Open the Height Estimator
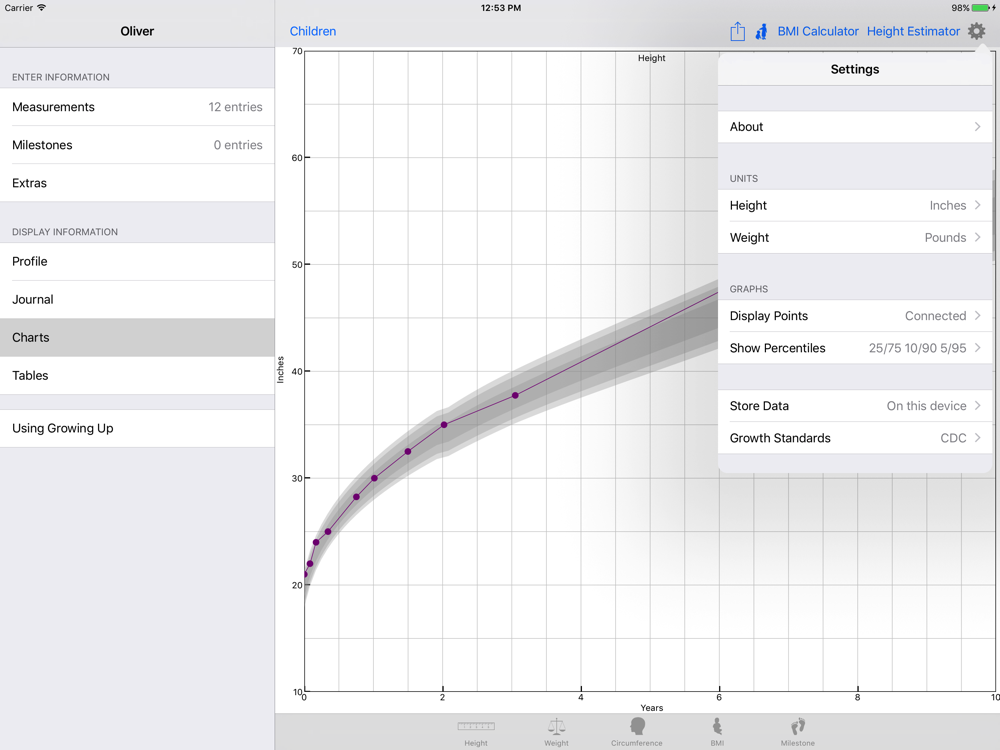Viewport: 1000px width, 750px height. point(913,31)
